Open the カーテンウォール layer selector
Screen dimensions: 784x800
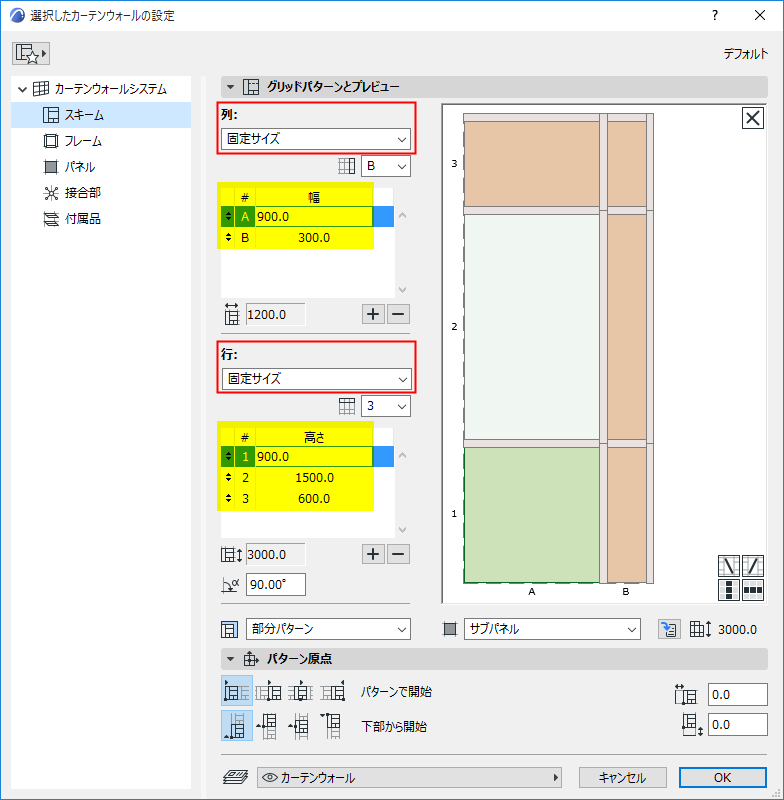point(409,778)
